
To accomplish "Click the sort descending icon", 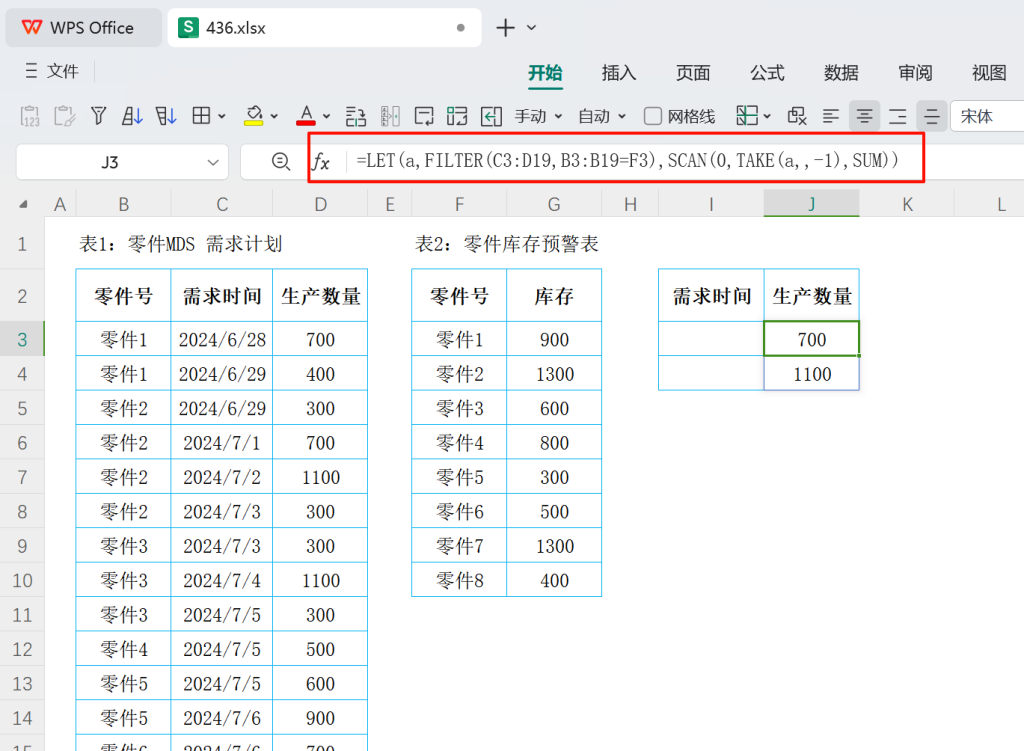I will click(166, 116).
